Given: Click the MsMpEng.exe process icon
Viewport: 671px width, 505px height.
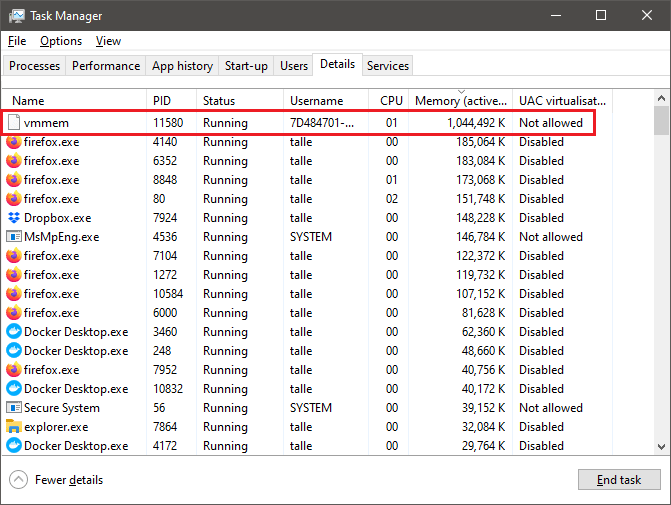Looking at the screenshot, I should point(14,237).
